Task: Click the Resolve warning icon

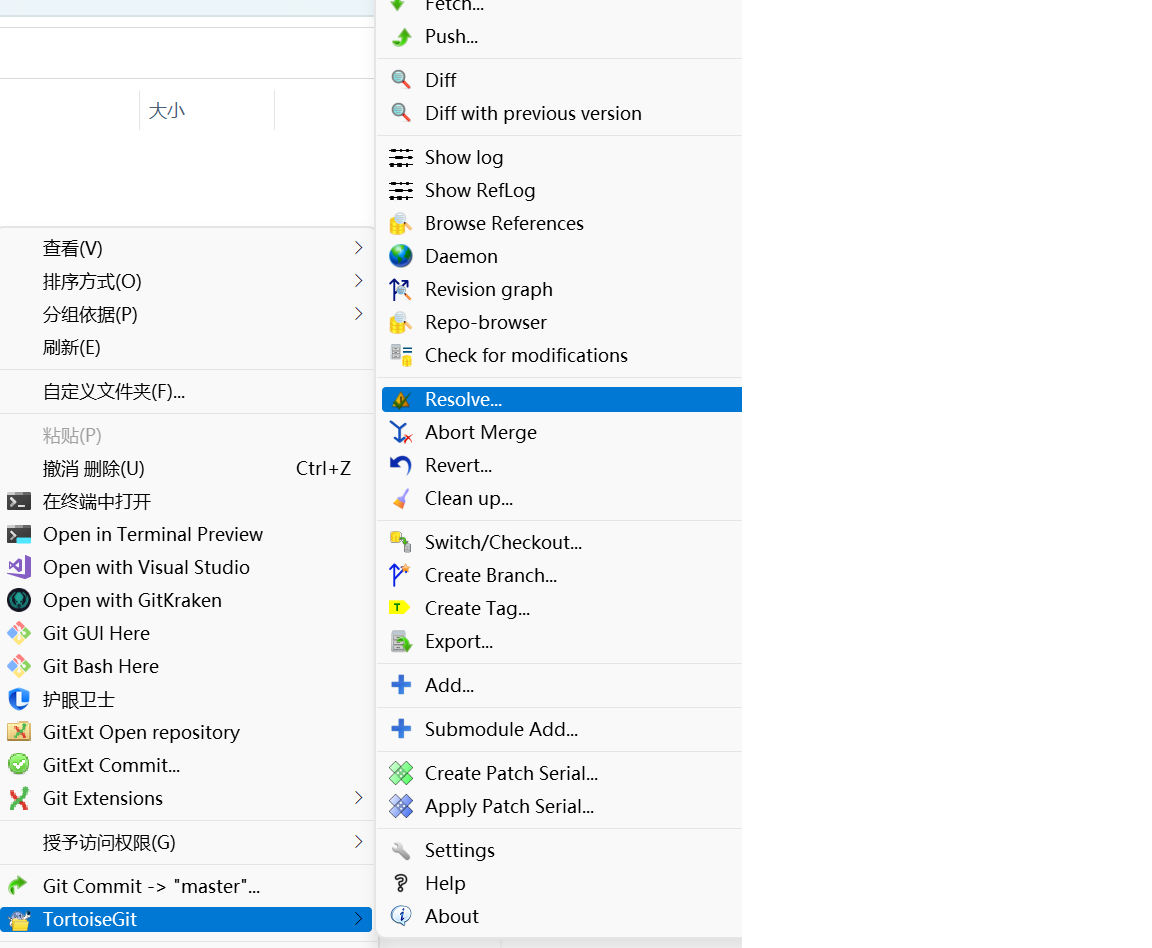Action: (401, 400)
